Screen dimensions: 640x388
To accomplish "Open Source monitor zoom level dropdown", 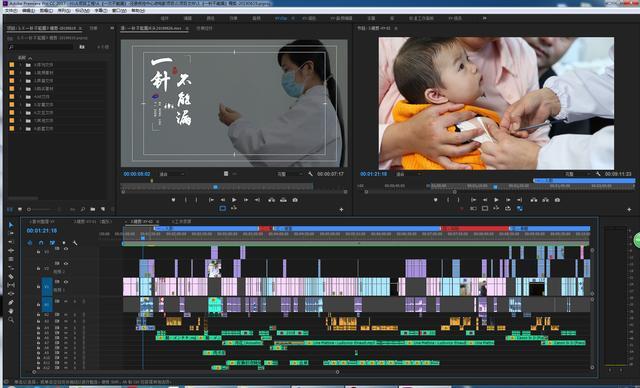I will pyautogui.click(x=171, y=174).
